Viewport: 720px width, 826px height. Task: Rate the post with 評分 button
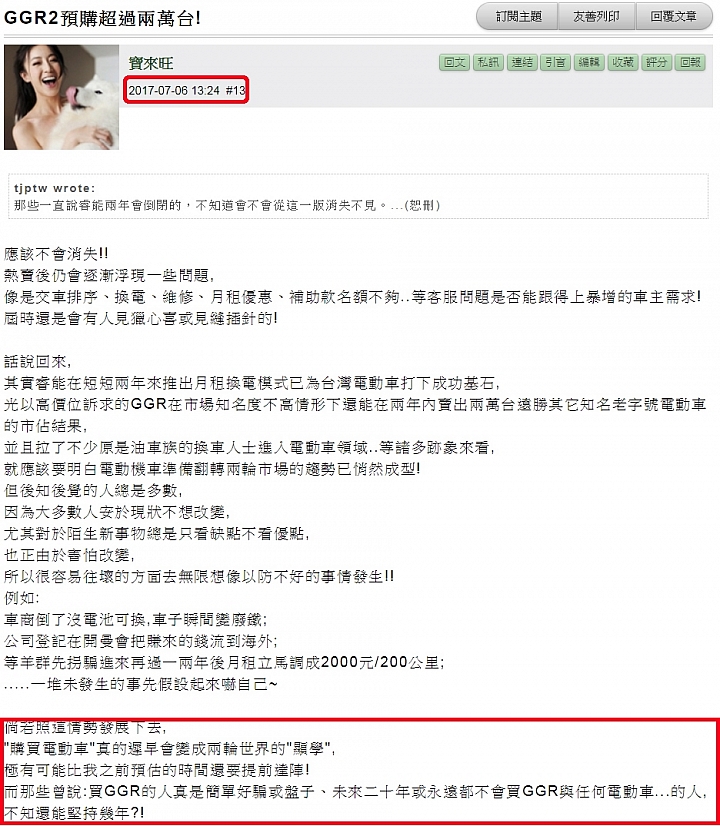click(656, 63)
